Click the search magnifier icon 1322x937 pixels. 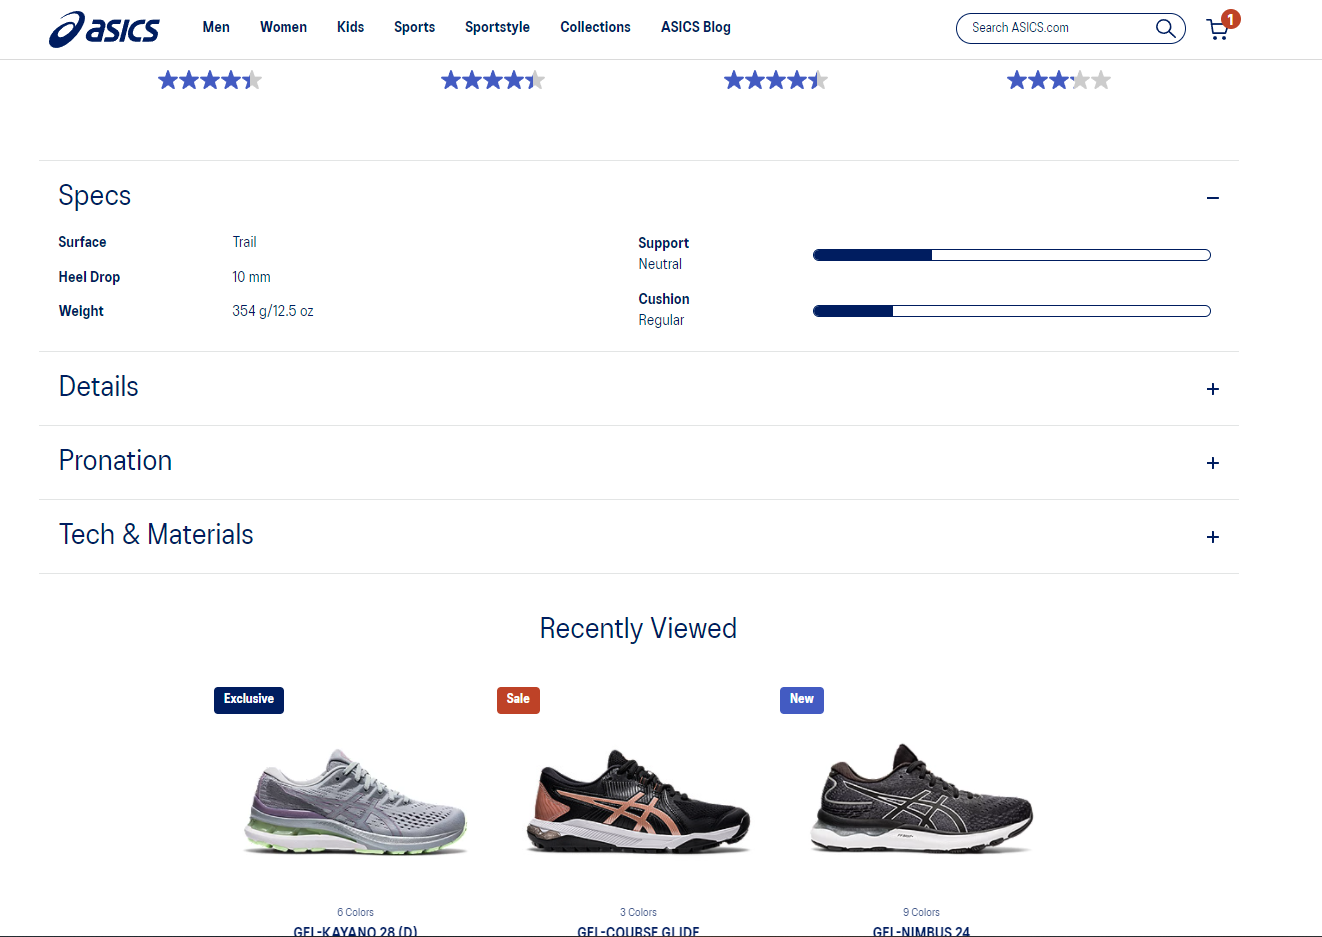click(1165, 28)
